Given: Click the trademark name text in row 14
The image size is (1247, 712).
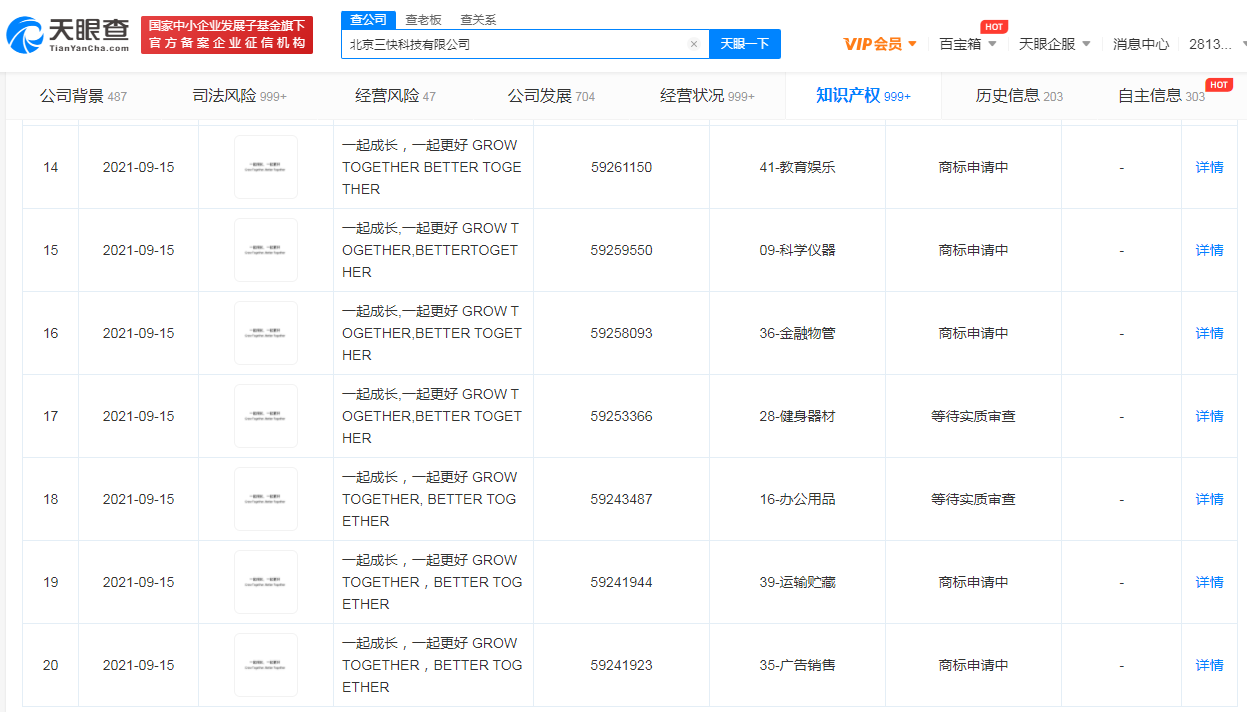Looking at the screenshot, I should 432,167.
